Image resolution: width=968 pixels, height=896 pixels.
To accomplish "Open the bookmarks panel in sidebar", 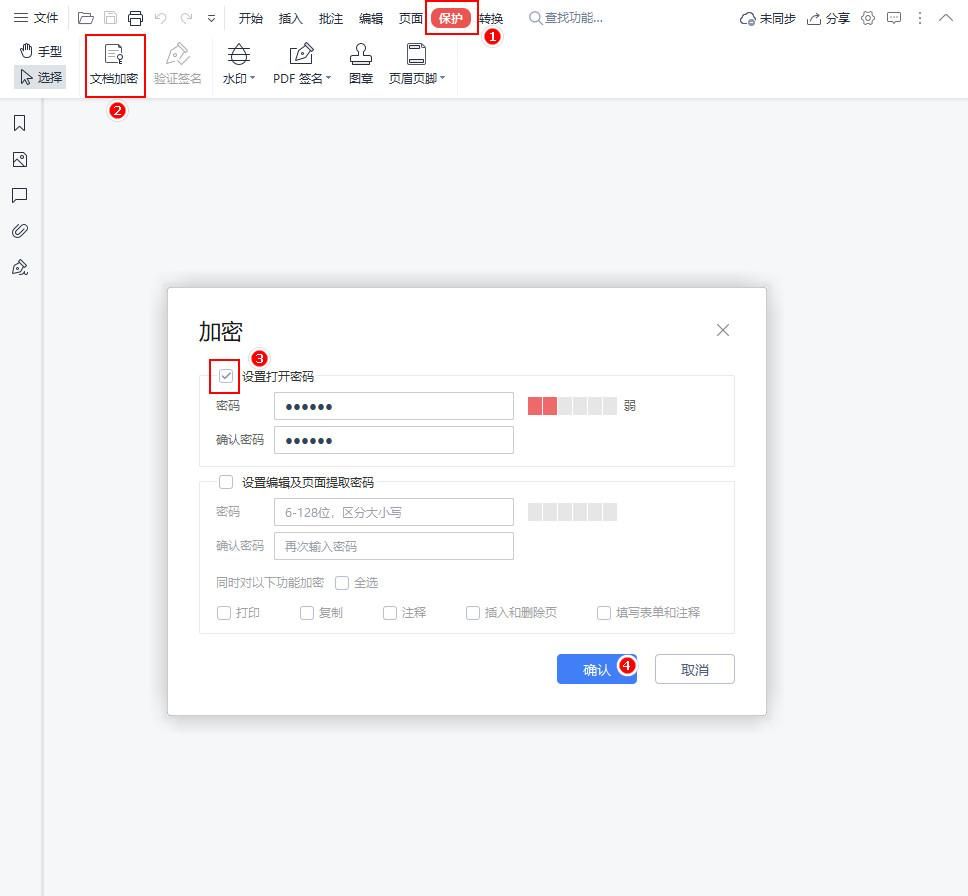I will point(19,123).
